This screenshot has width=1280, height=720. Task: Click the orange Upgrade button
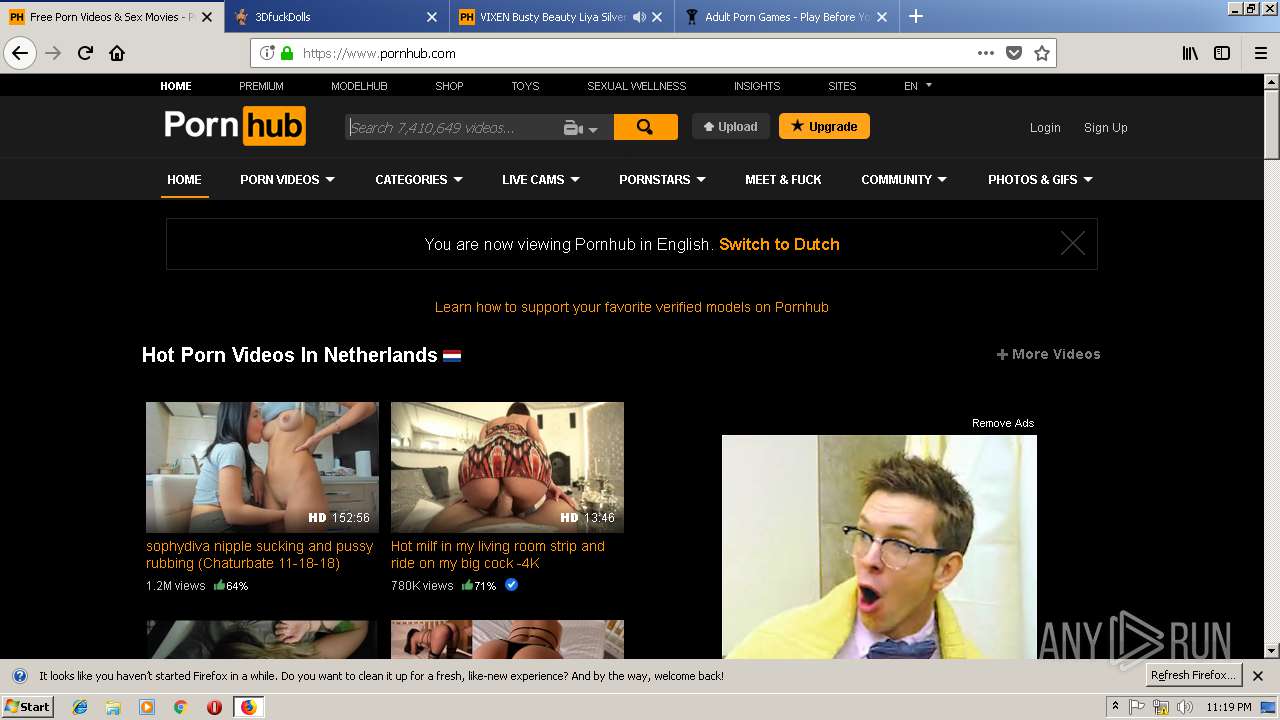click(x=824, y=126)
